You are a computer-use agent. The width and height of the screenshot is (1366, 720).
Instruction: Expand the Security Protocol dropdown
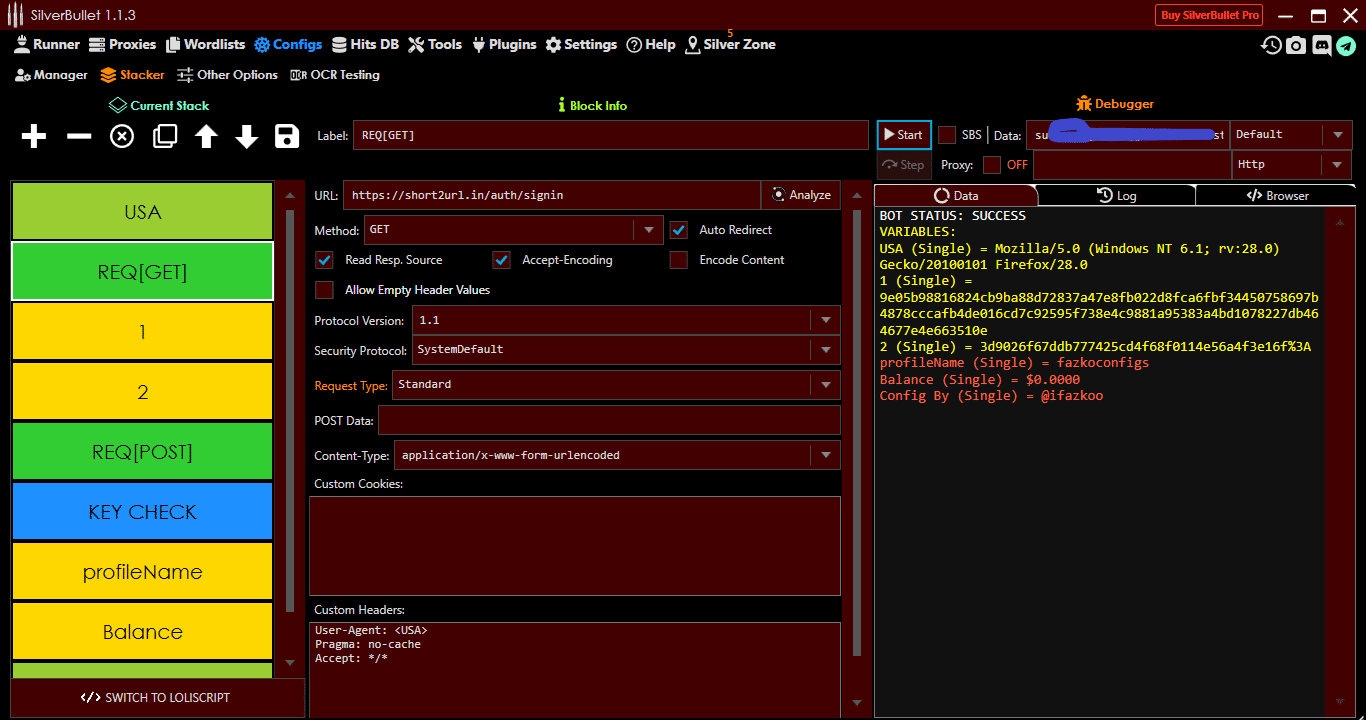pyautogui.click(x=827, y=349)
